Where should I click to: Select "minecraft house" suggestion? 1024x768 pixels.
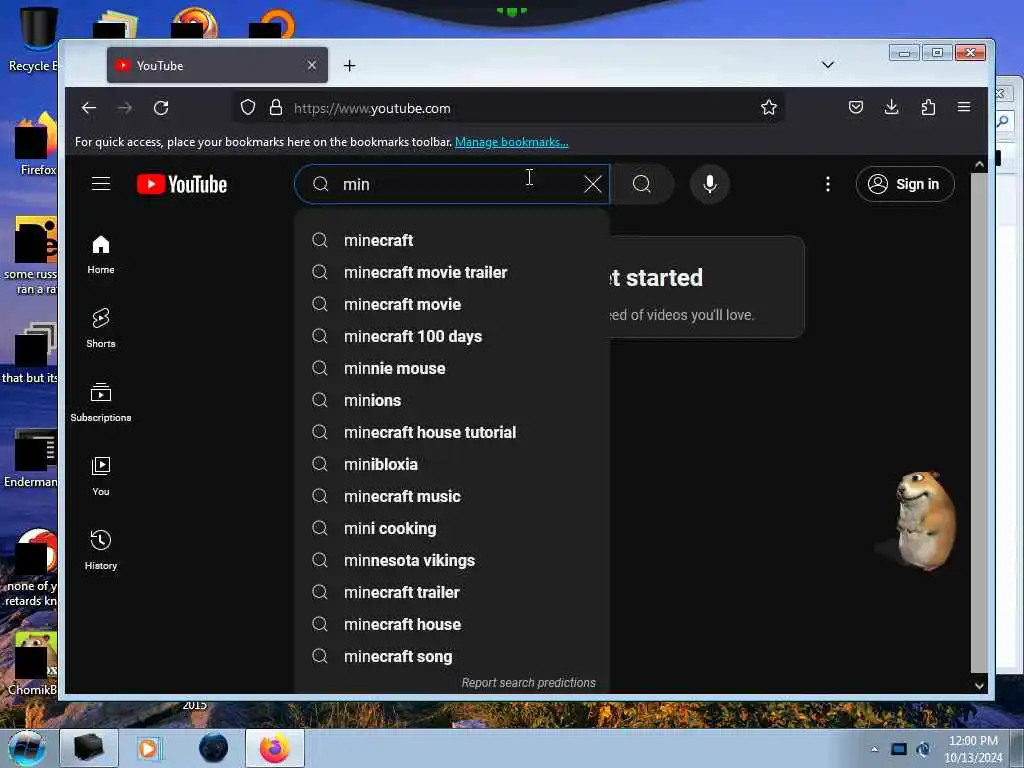coord(452,624)
